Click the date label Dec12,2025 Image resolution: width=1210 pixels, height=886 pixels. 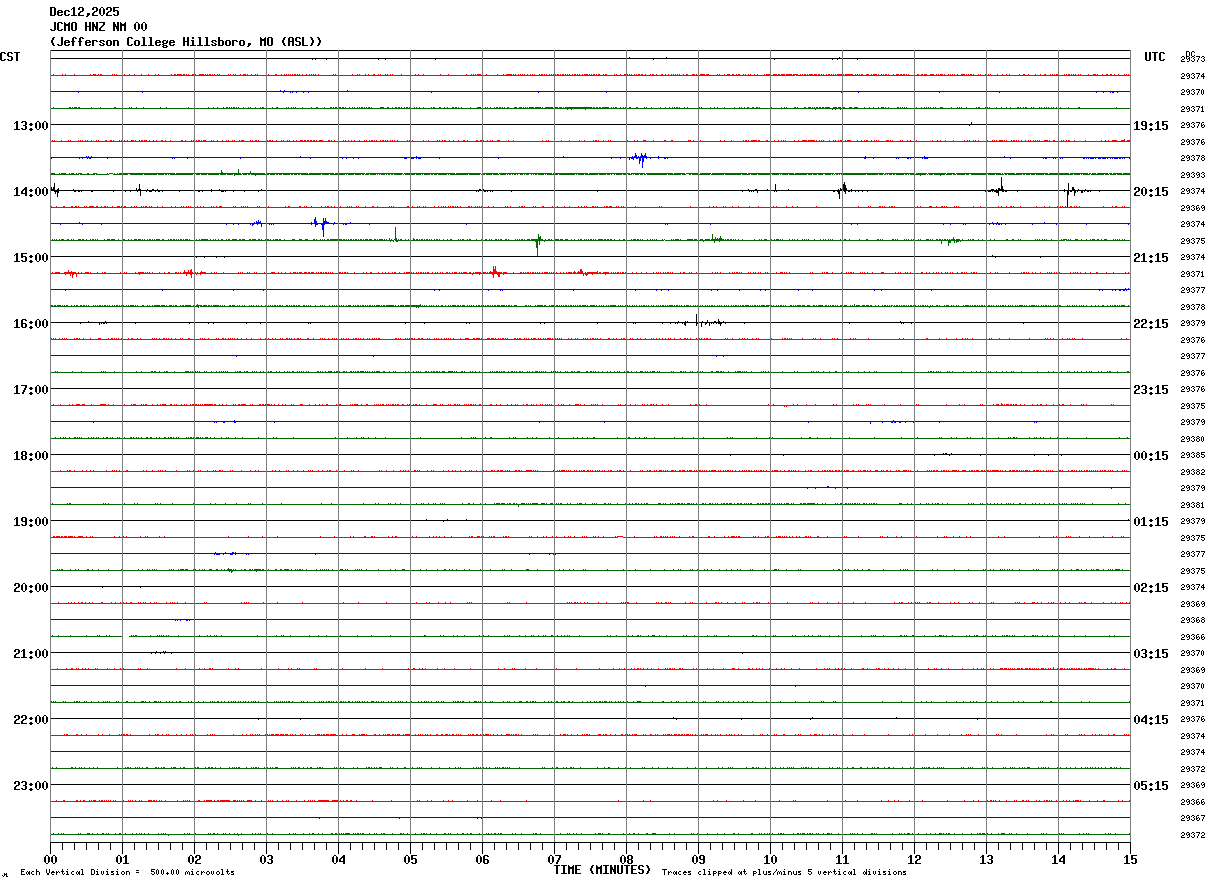coord(84,12)
